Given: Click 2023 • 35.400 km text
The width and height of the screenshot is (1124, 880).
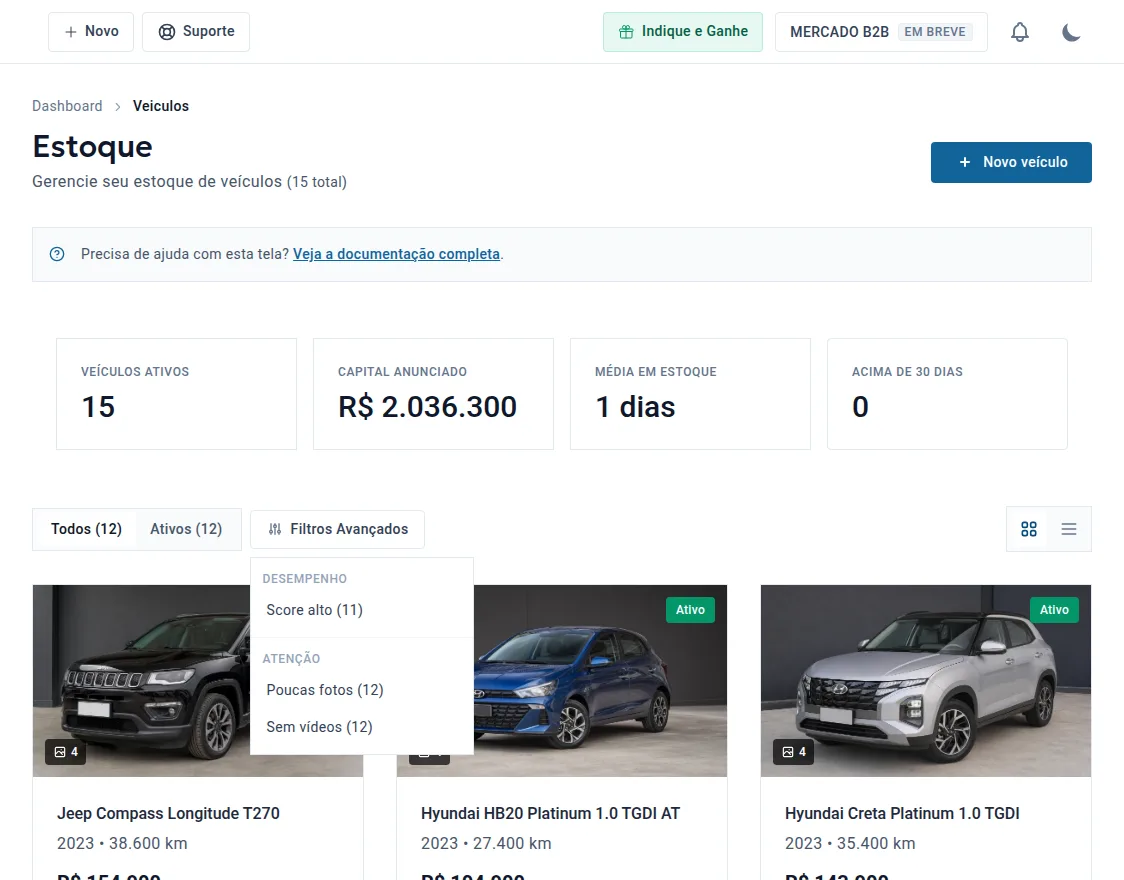Looking at the screenshot, I should [850, 843].
